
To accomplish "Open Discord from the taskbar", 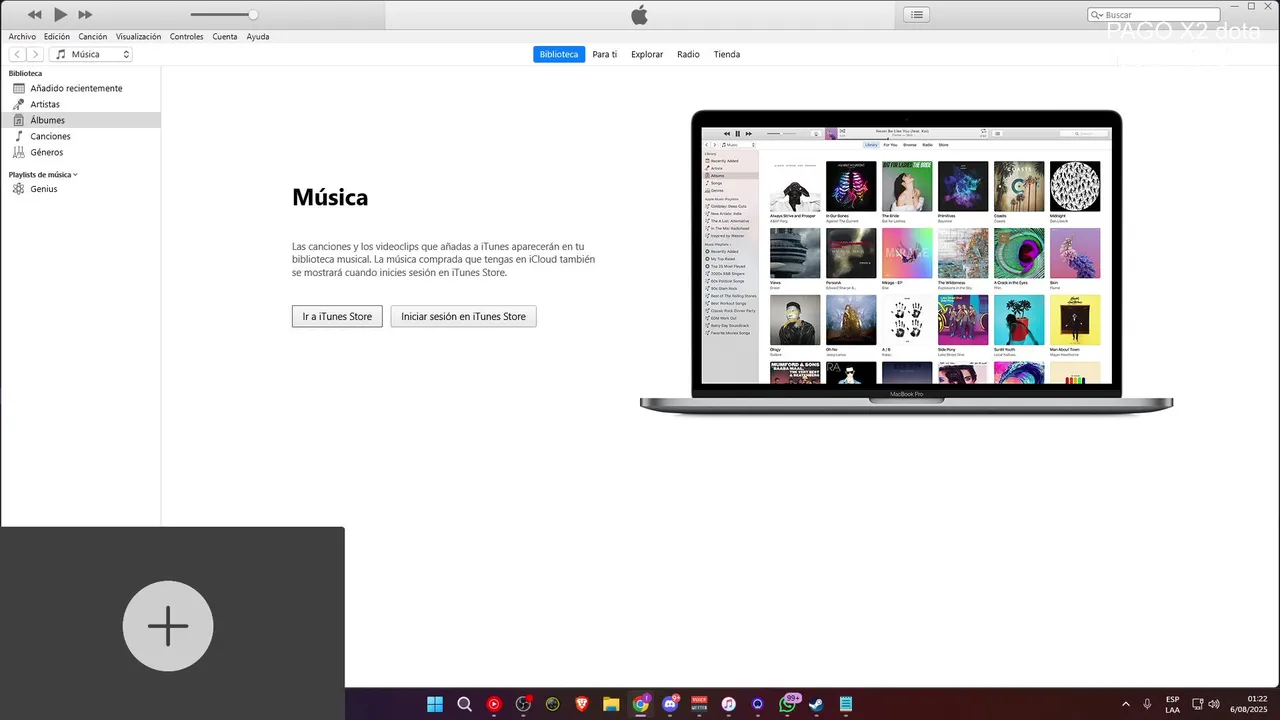I will 670,704.
